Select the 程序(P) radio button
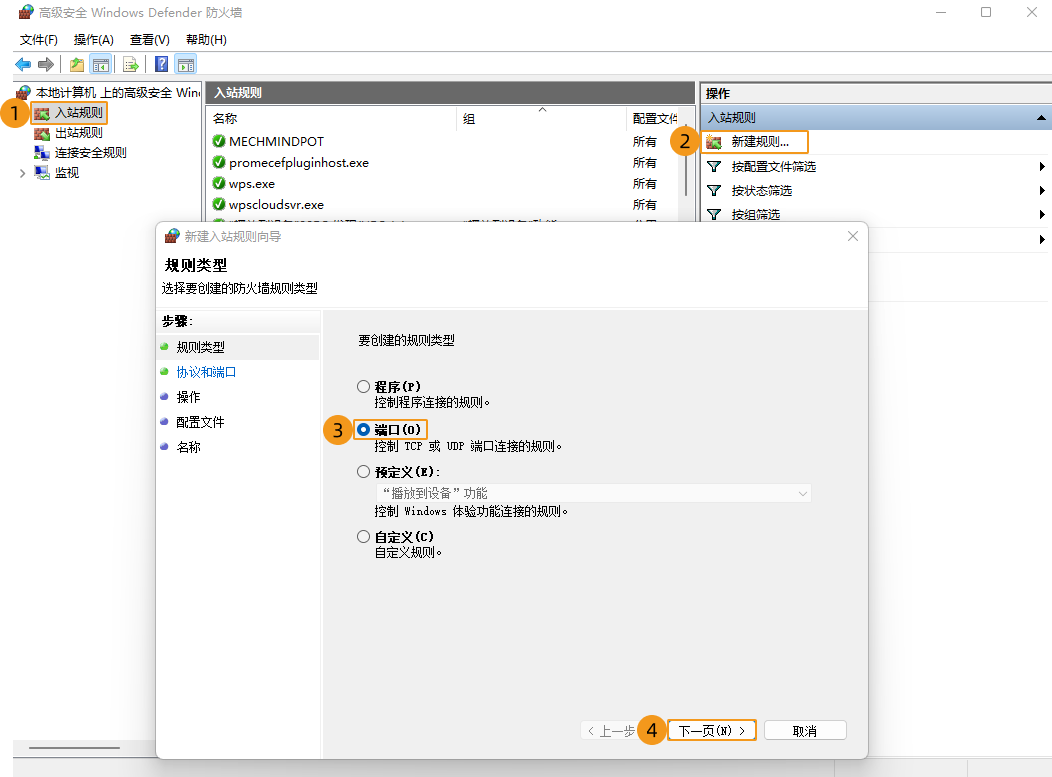1052x777 pixels. click(x=364, y=386)
